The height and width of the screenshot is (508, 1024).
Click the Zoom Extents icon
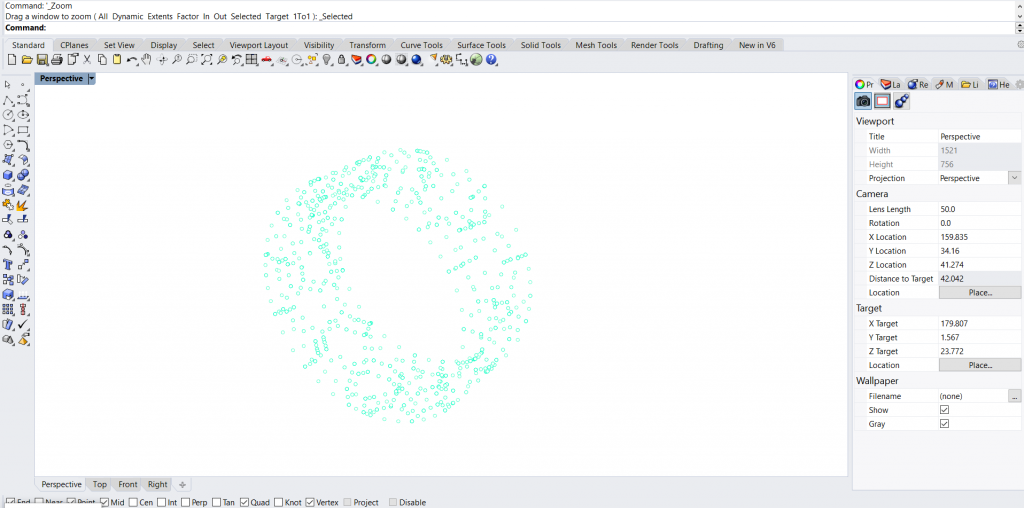point(206,59)
